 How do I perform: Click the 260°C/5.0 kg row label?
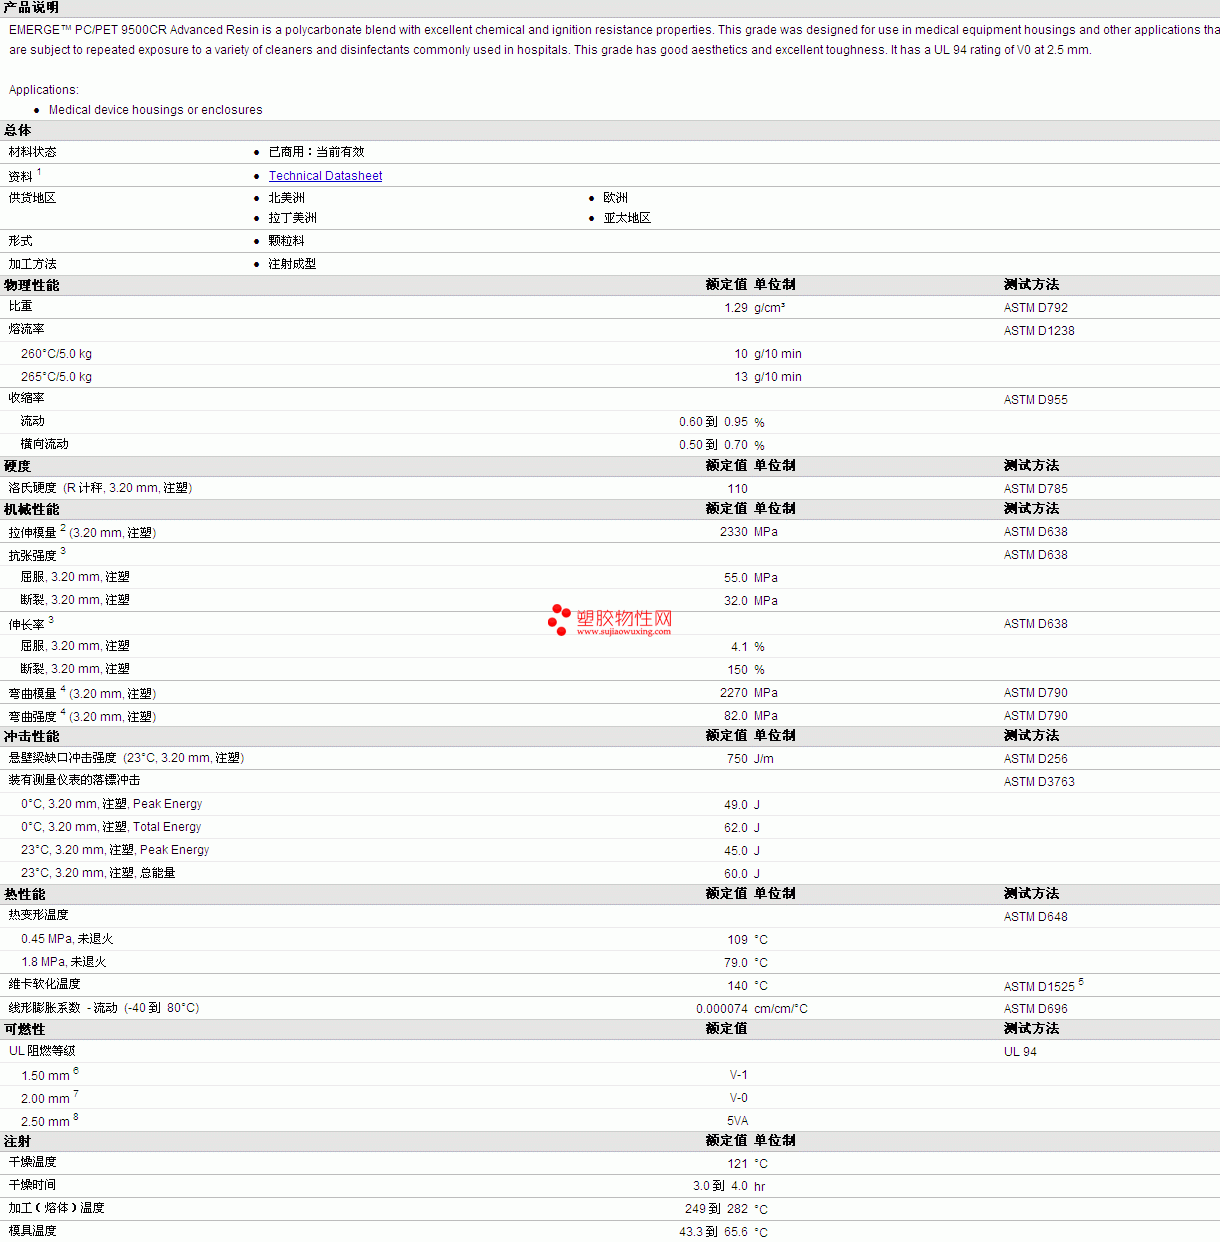pyautogui.click(x=56, y=354)
